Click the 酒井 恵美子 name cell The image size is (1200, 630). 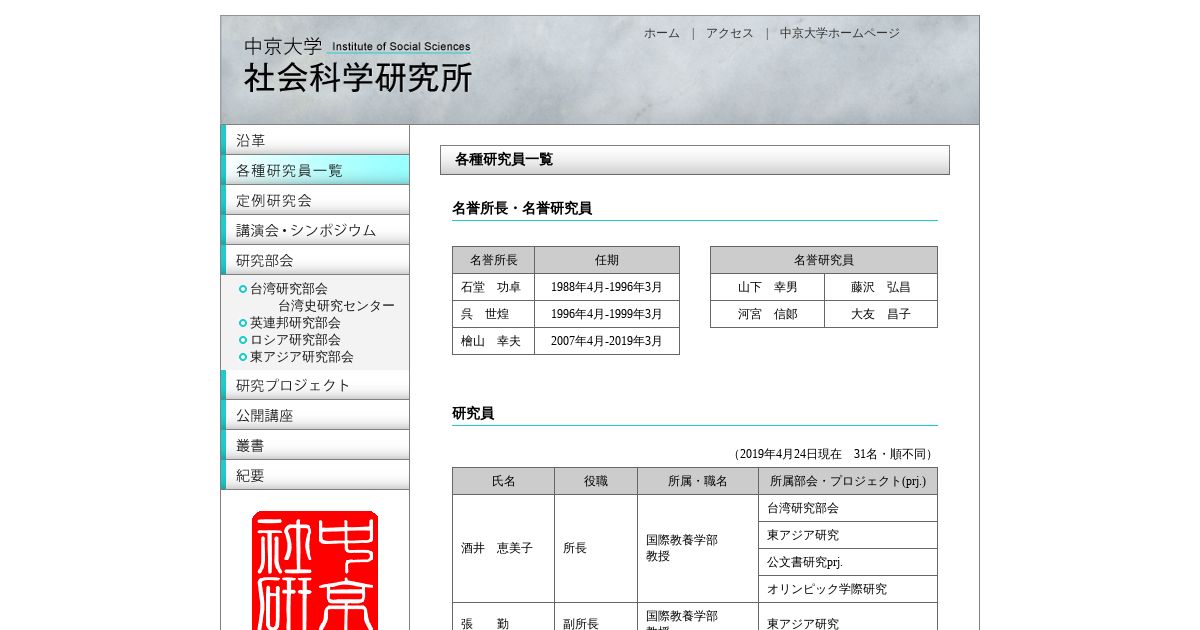click(x=504, y=548)
